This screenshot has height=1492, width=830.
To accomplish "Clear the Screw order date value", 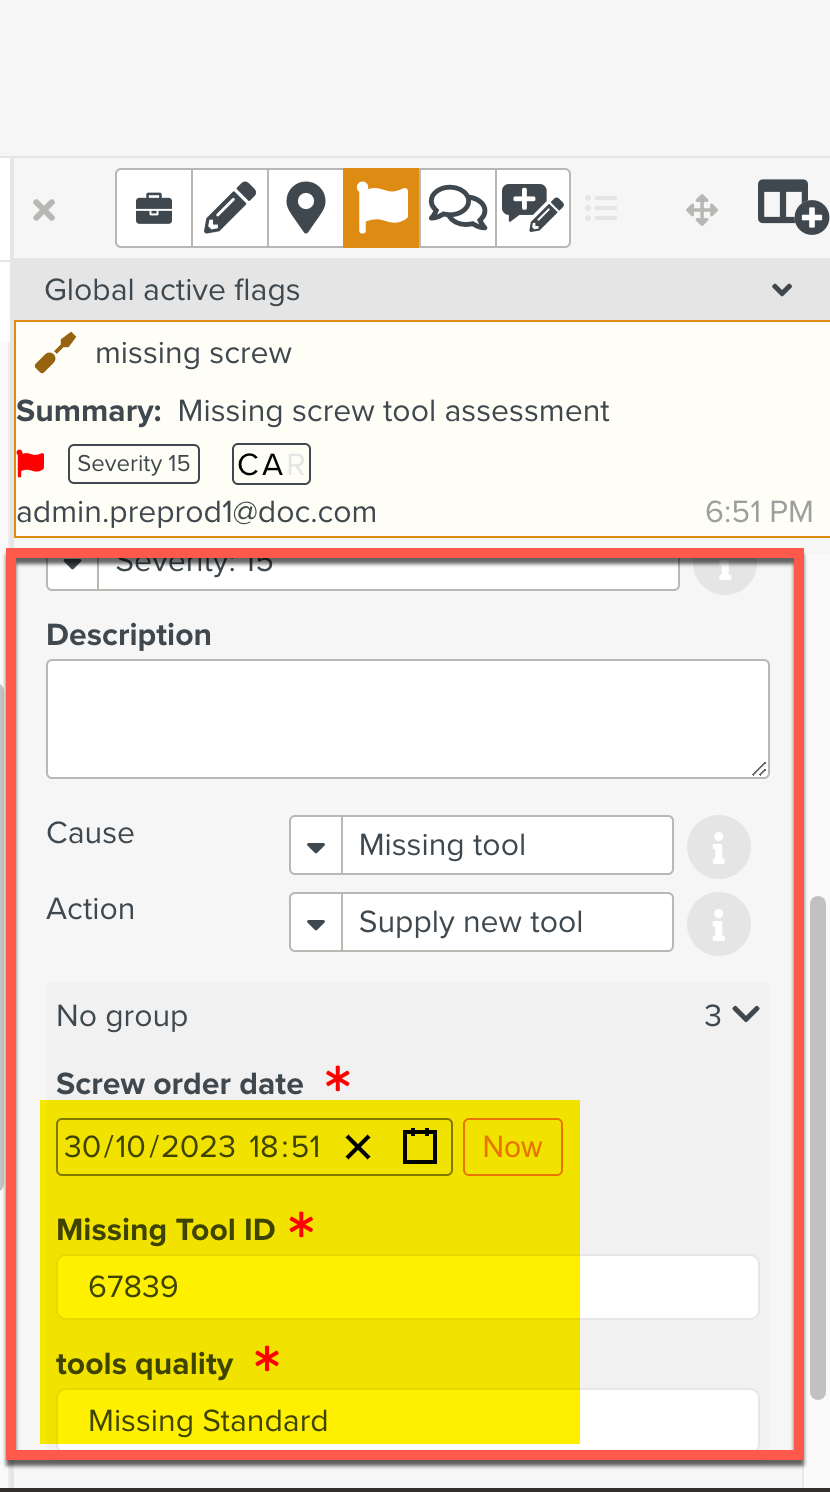I will (358, 1147).
